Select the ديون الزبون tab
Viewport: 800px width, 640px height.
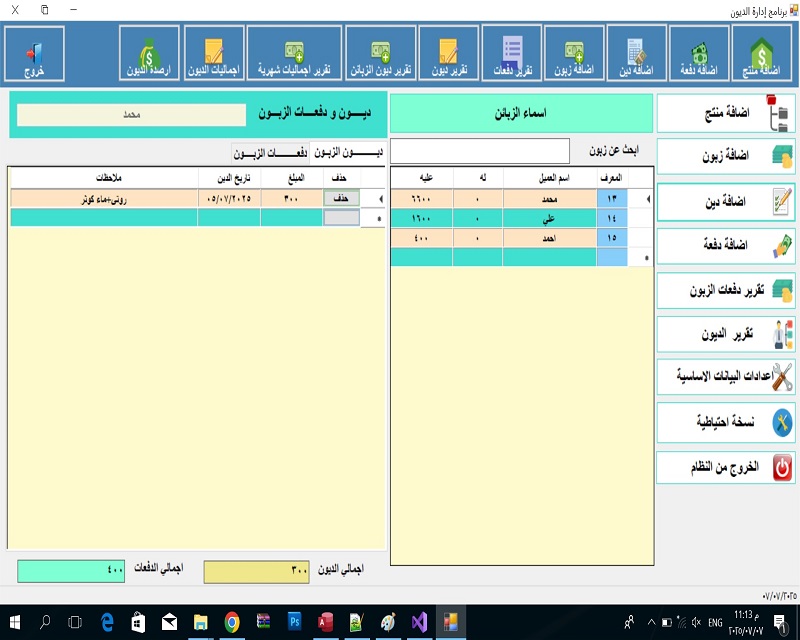coord(348,153)
